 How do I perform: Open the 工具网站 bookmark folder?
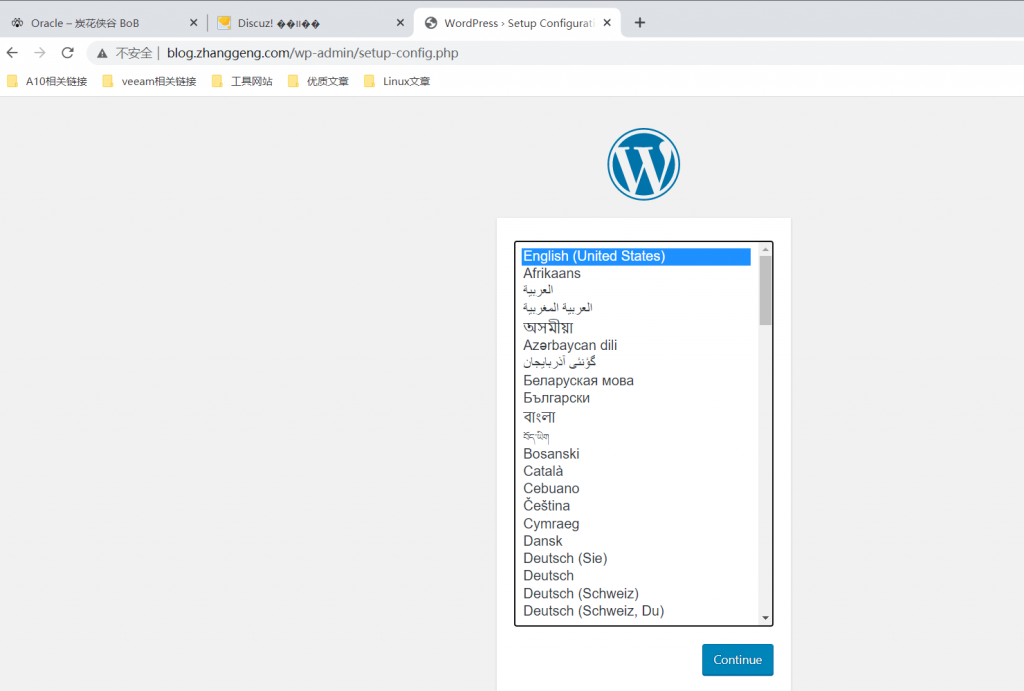(242, 81)
